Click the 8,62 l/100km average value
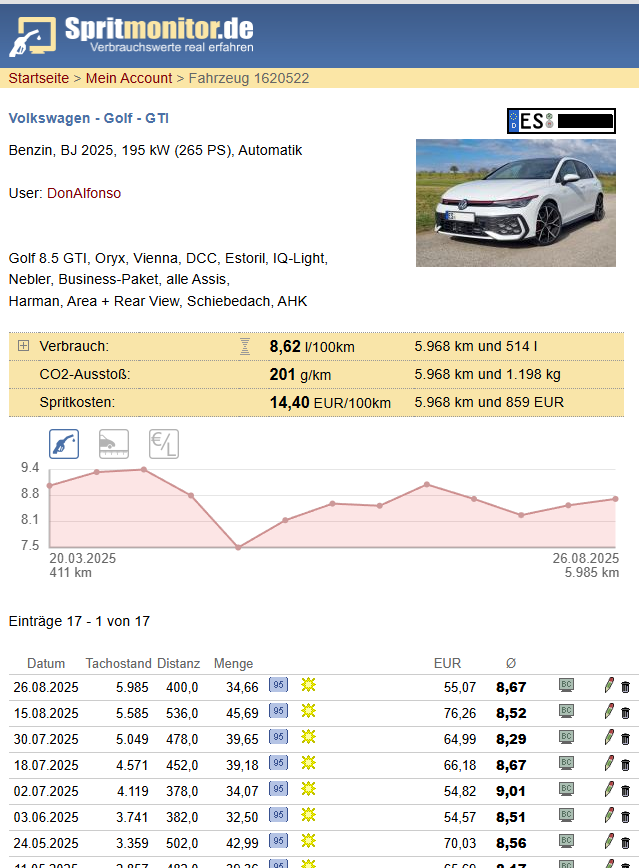The height and width of the screenshot is (868, 639). coord(312,347)
